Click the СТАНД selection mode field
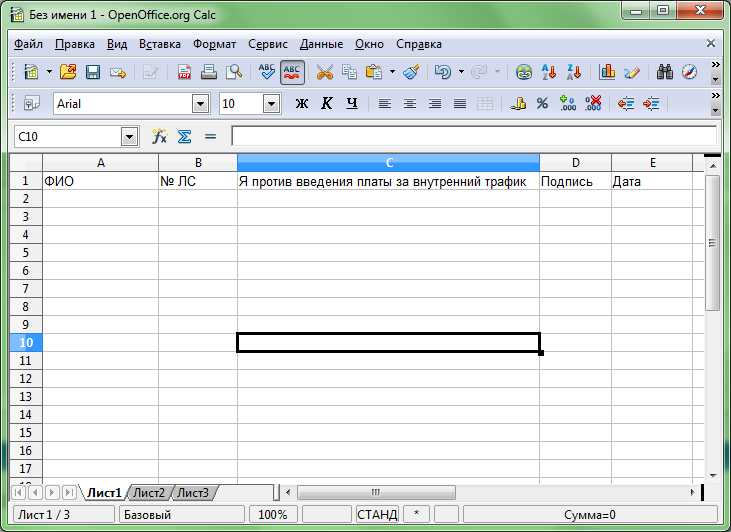731x532 pixels. [x=377, y=514]
